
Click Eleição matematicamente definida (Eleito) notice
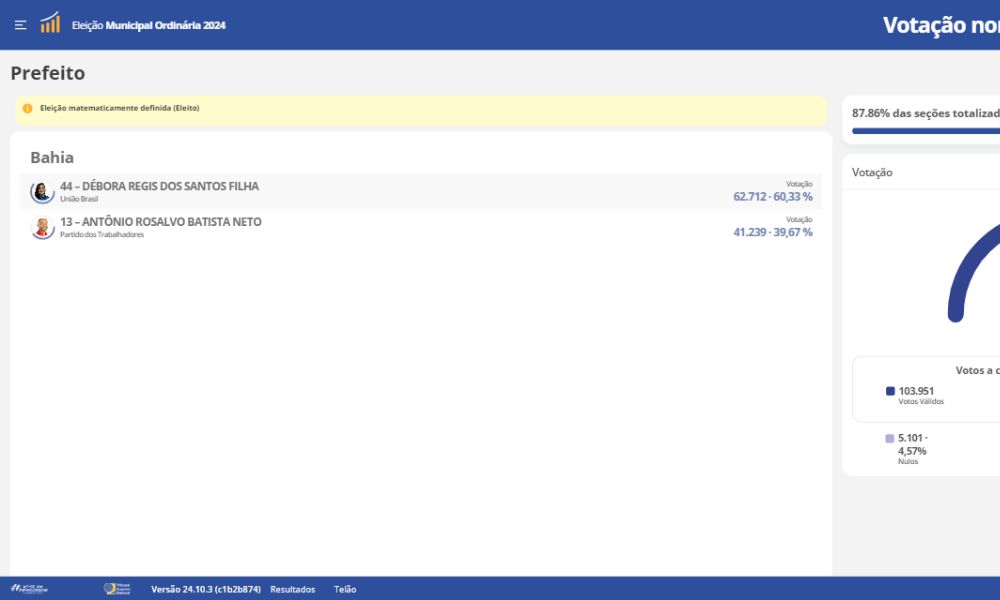tap(120, 108)
